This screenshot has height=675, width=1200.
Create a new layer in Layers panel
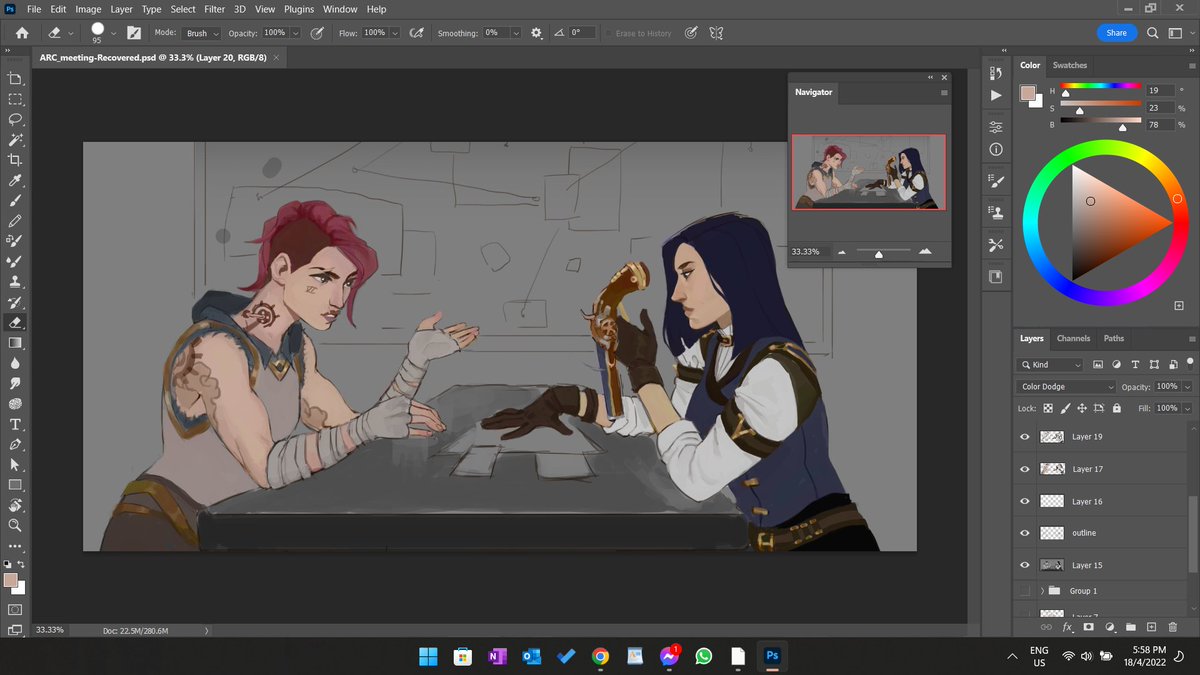[x=1151, y=627]
